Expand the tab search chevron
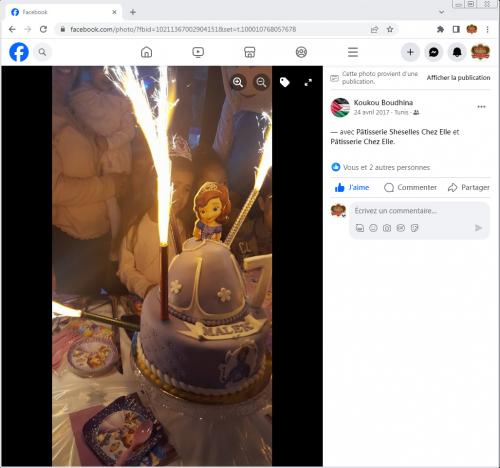 pos(442,12)
